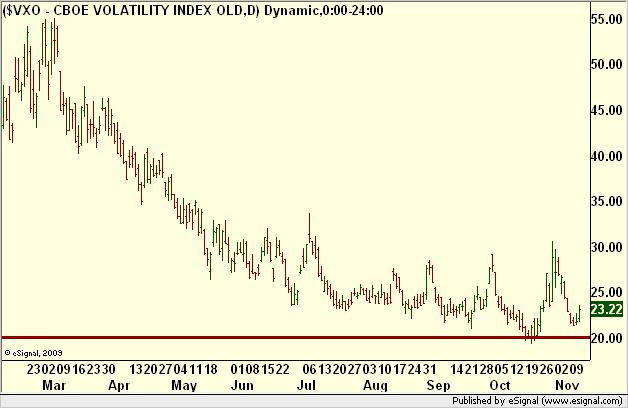Click the 'Jul' month label
Screen dimensions: 628x408
click(306, 386)
